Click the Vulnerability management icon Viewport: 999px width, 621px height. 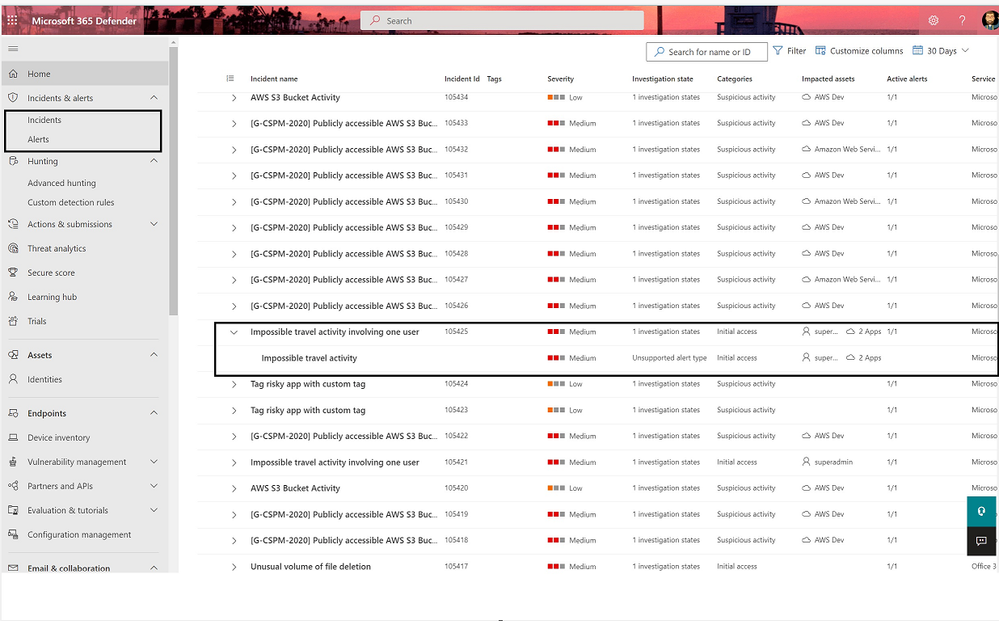point(13,462)
